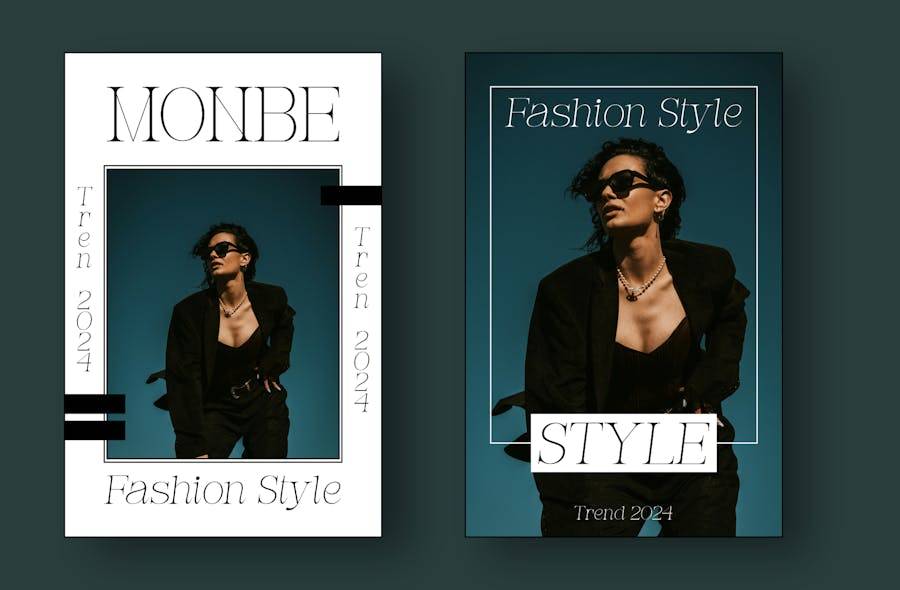Click Fashion Style text on white poster
Image resolution: width=900 pixels, height=590 pixels.
pos(223,491)
